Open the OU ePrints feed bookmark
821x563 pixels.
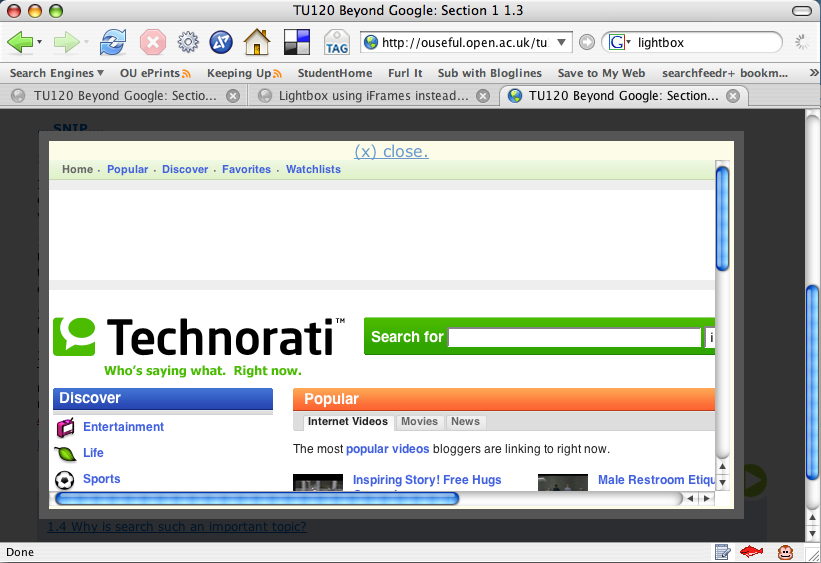click(x=155, y=73)
